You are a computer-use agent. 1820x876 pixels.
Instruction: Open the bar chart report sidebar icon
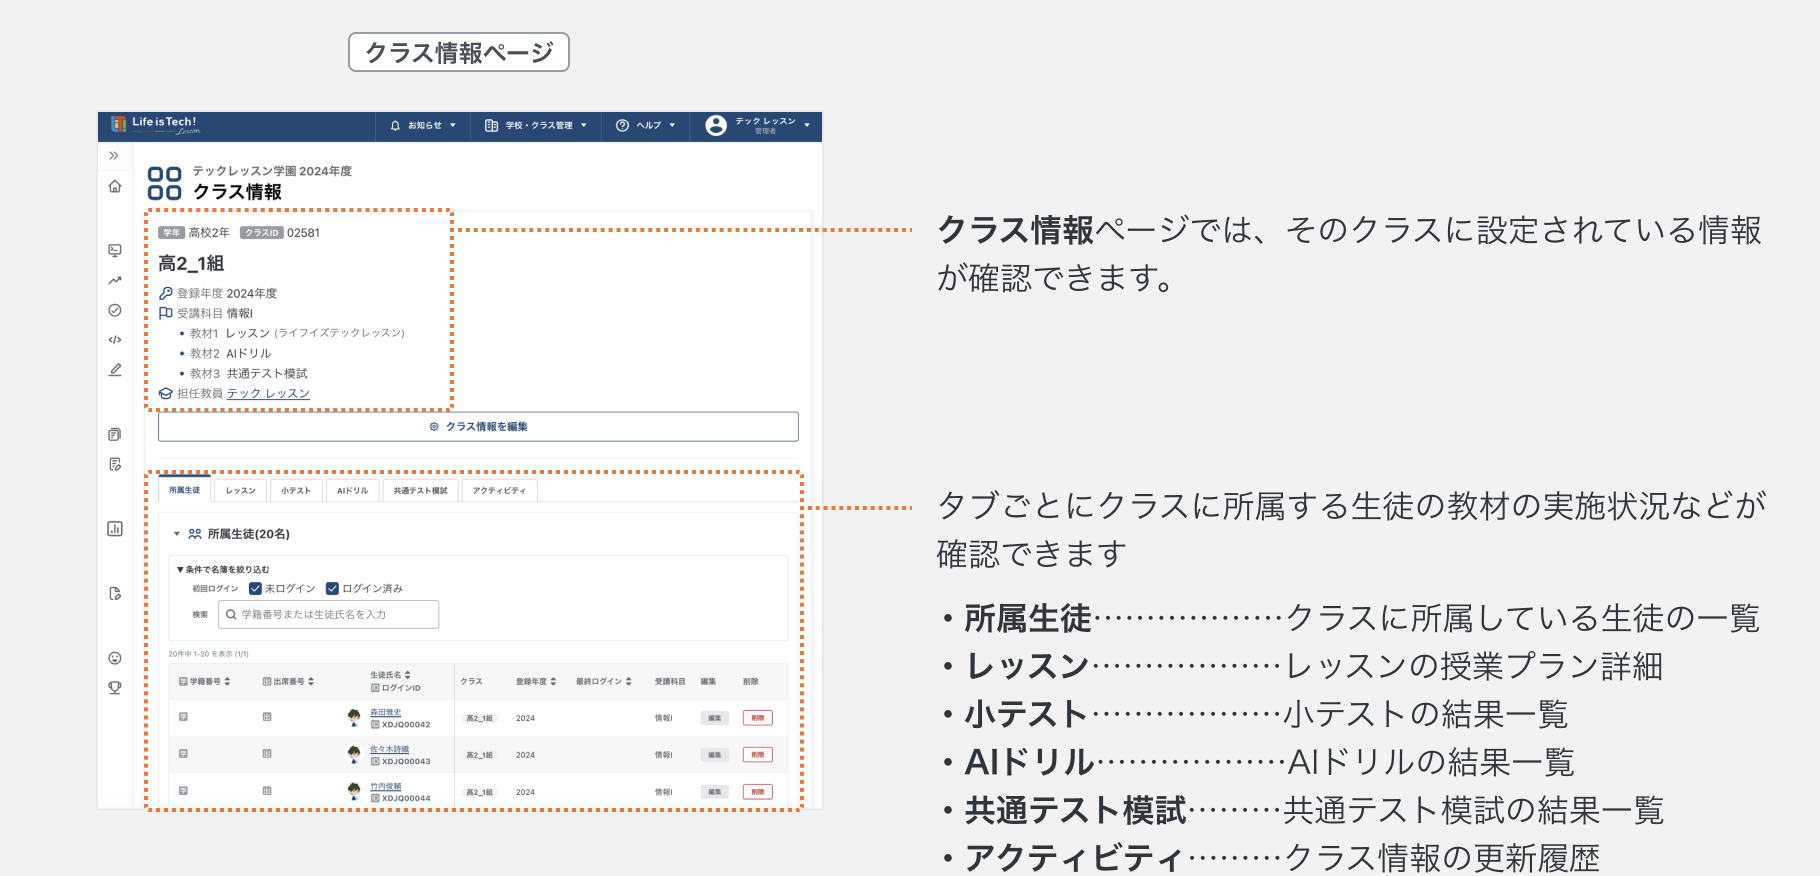coord(115,529)
